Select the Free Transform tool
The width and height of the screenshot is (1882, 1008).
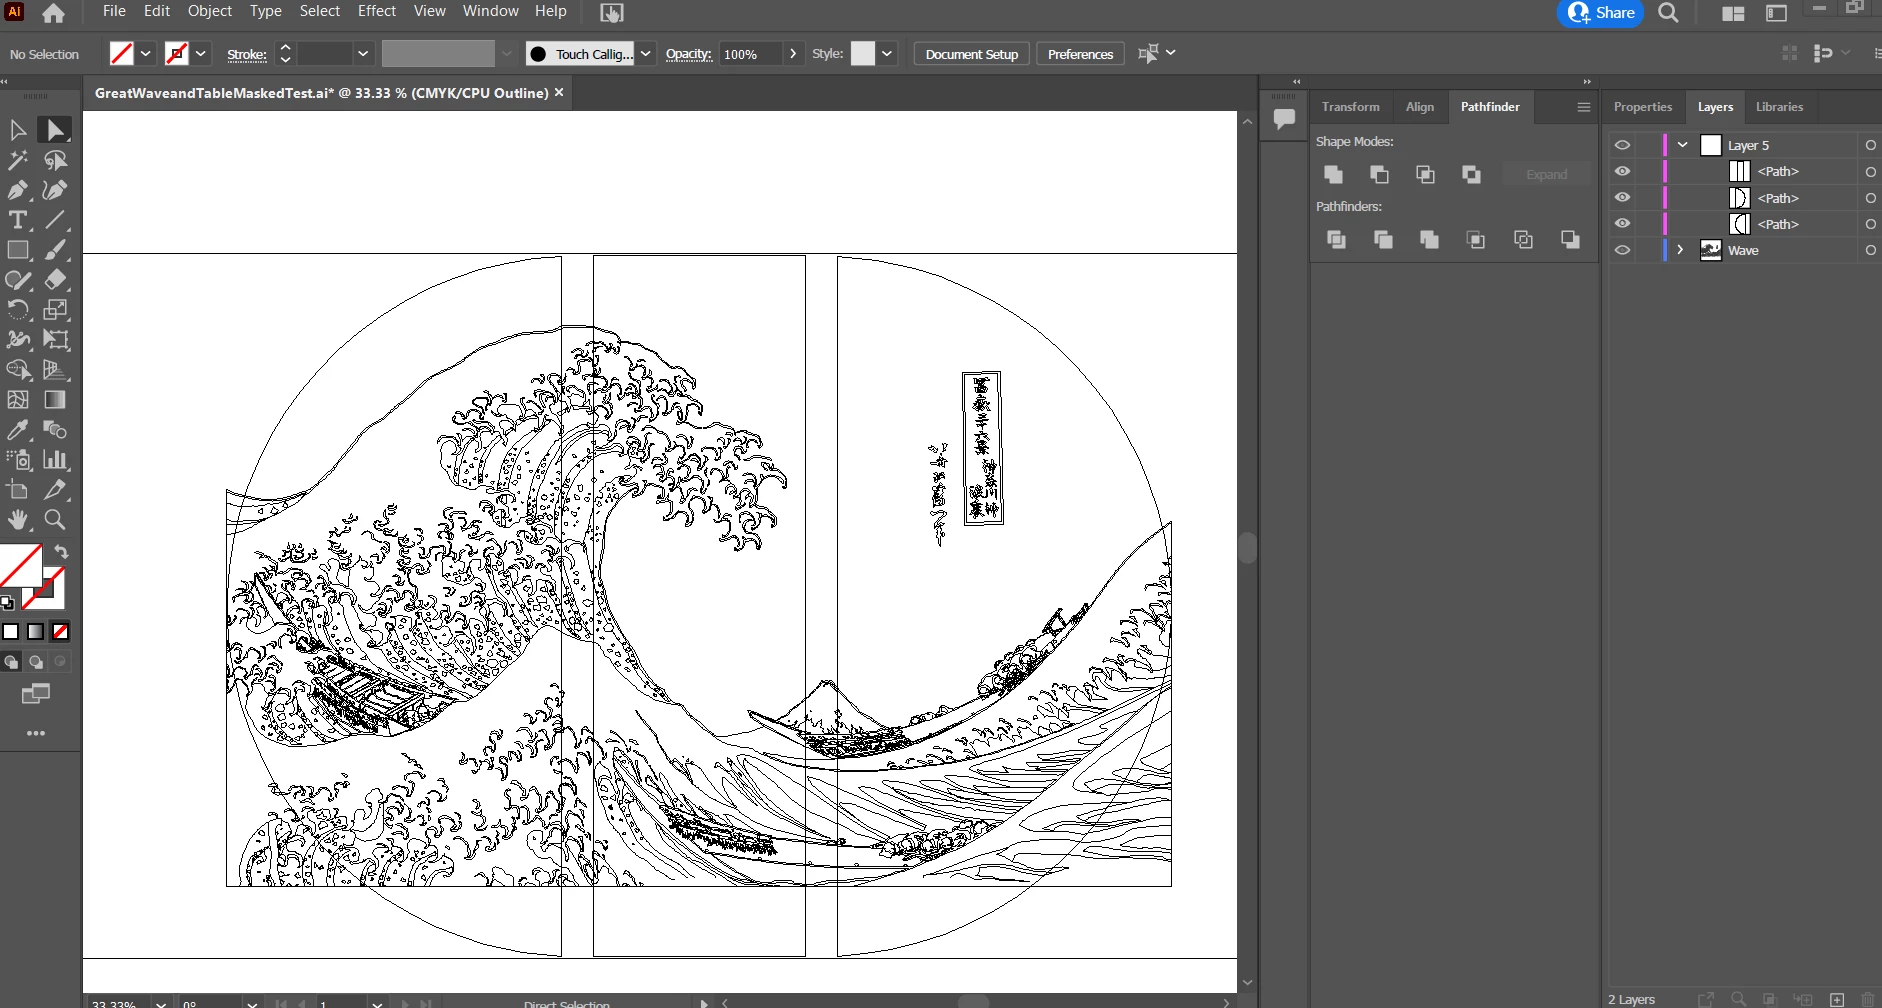55,340
